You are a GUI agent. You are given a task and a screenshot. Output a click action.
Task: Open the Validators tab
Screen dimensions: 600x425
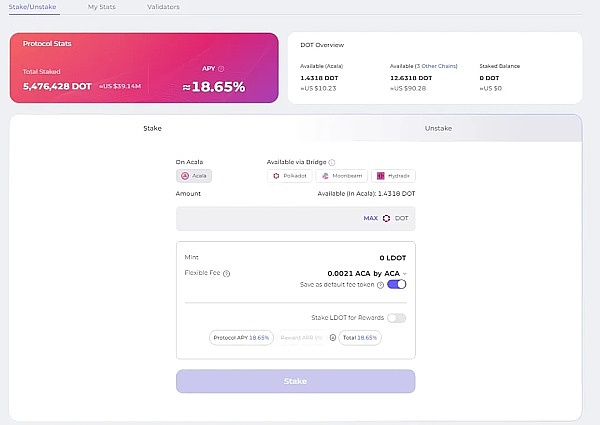click(163, 7)
